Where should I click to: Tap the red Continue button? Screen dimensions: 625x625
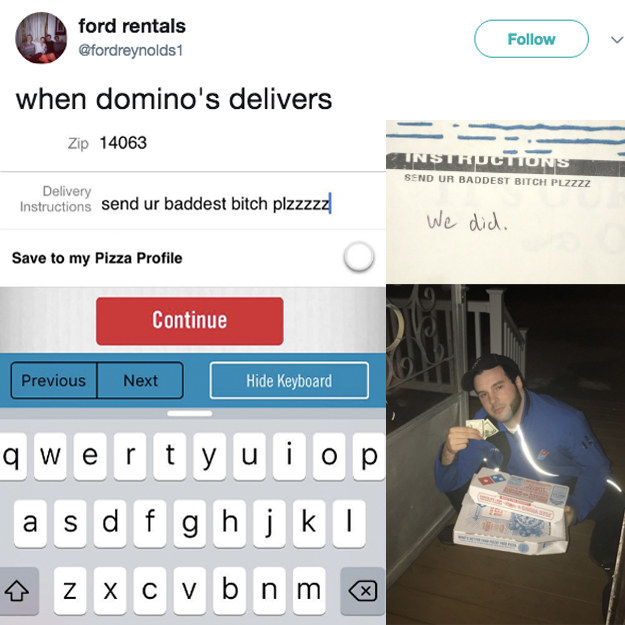pyautogui.click(x=190, y=321)
